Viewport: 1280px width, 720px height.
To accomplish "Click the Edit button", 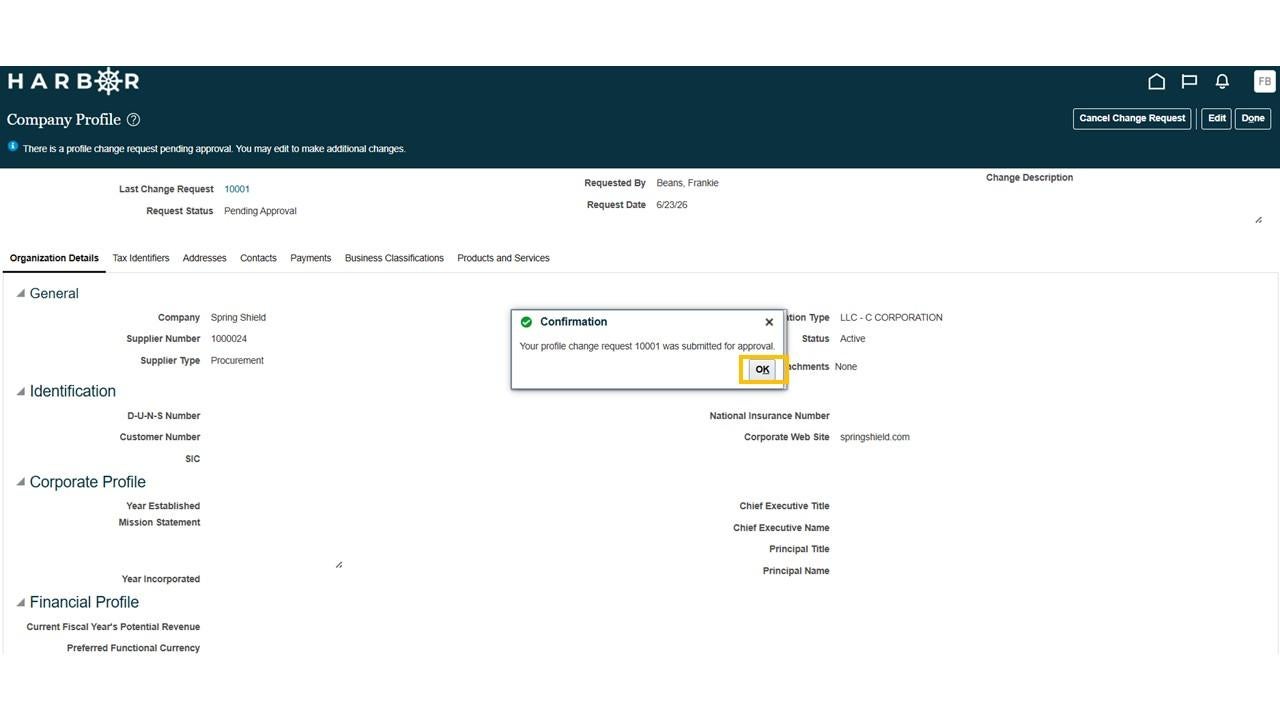I will tap(1216, 118).
